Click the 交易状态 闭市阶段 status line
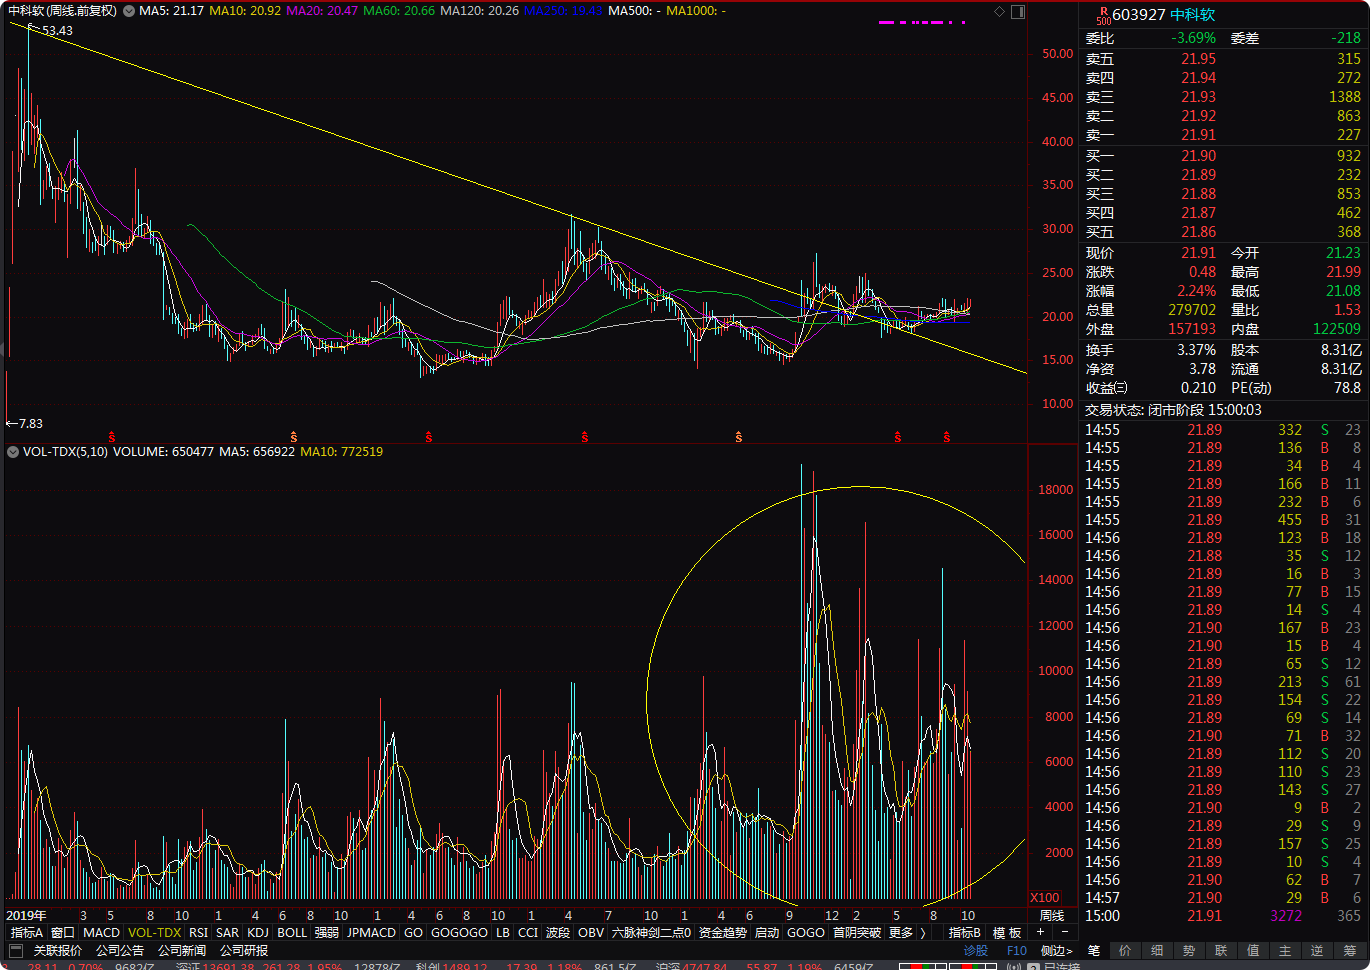This screenshot has height=970, width=1370. pos(1173,410)
